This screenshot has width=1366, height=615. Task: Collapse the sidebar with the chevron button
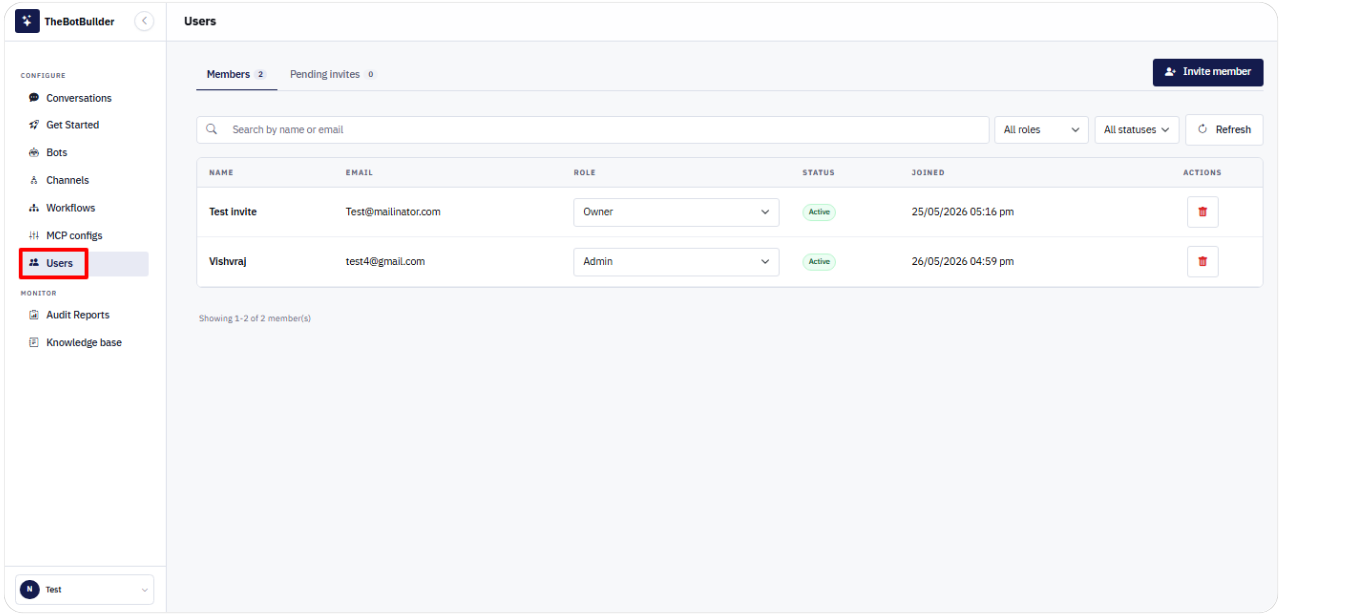pyautogui.click(x=144, y=21)
